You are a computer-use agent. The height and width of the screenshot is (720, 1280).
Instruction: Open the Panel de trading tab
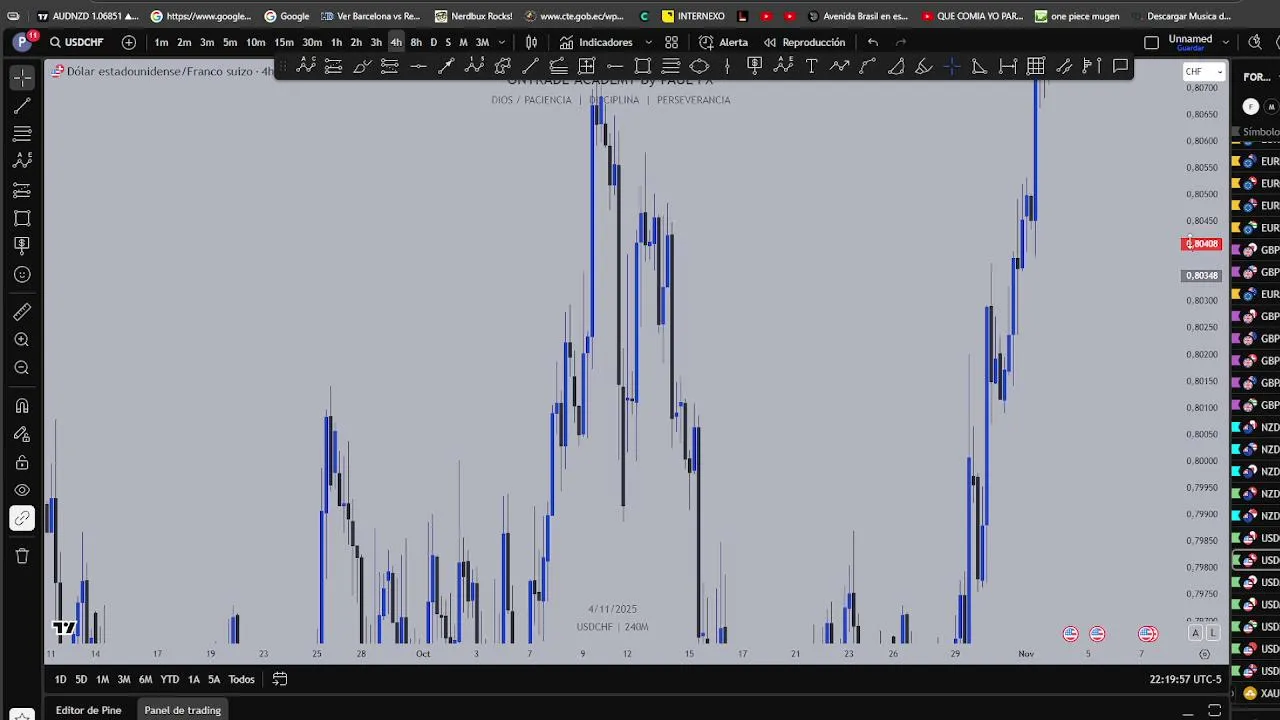[x=182, y=710]
